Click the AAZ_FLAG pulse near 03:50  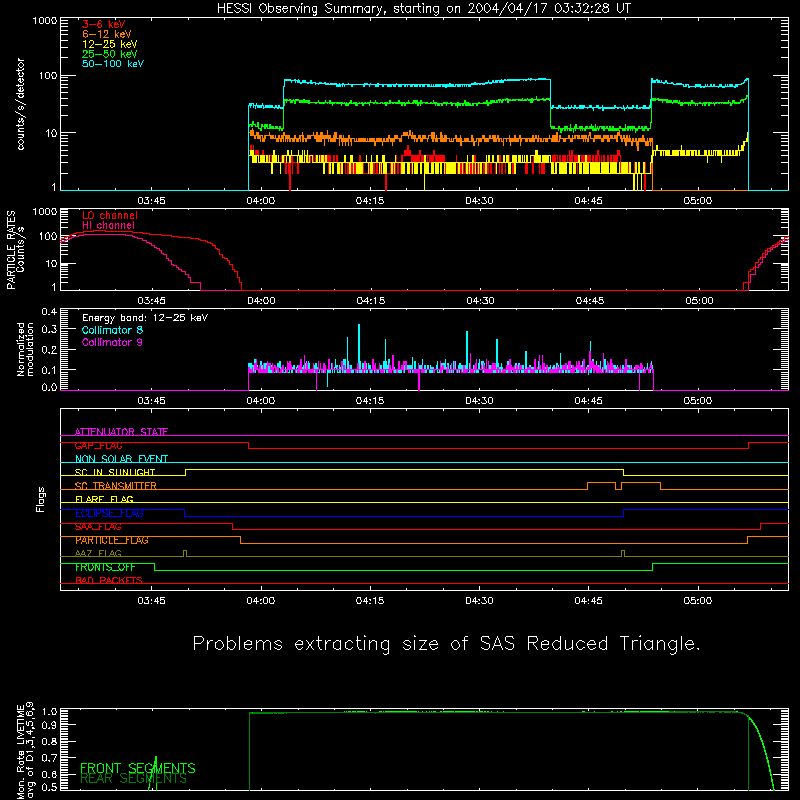(x=185, y=553)
